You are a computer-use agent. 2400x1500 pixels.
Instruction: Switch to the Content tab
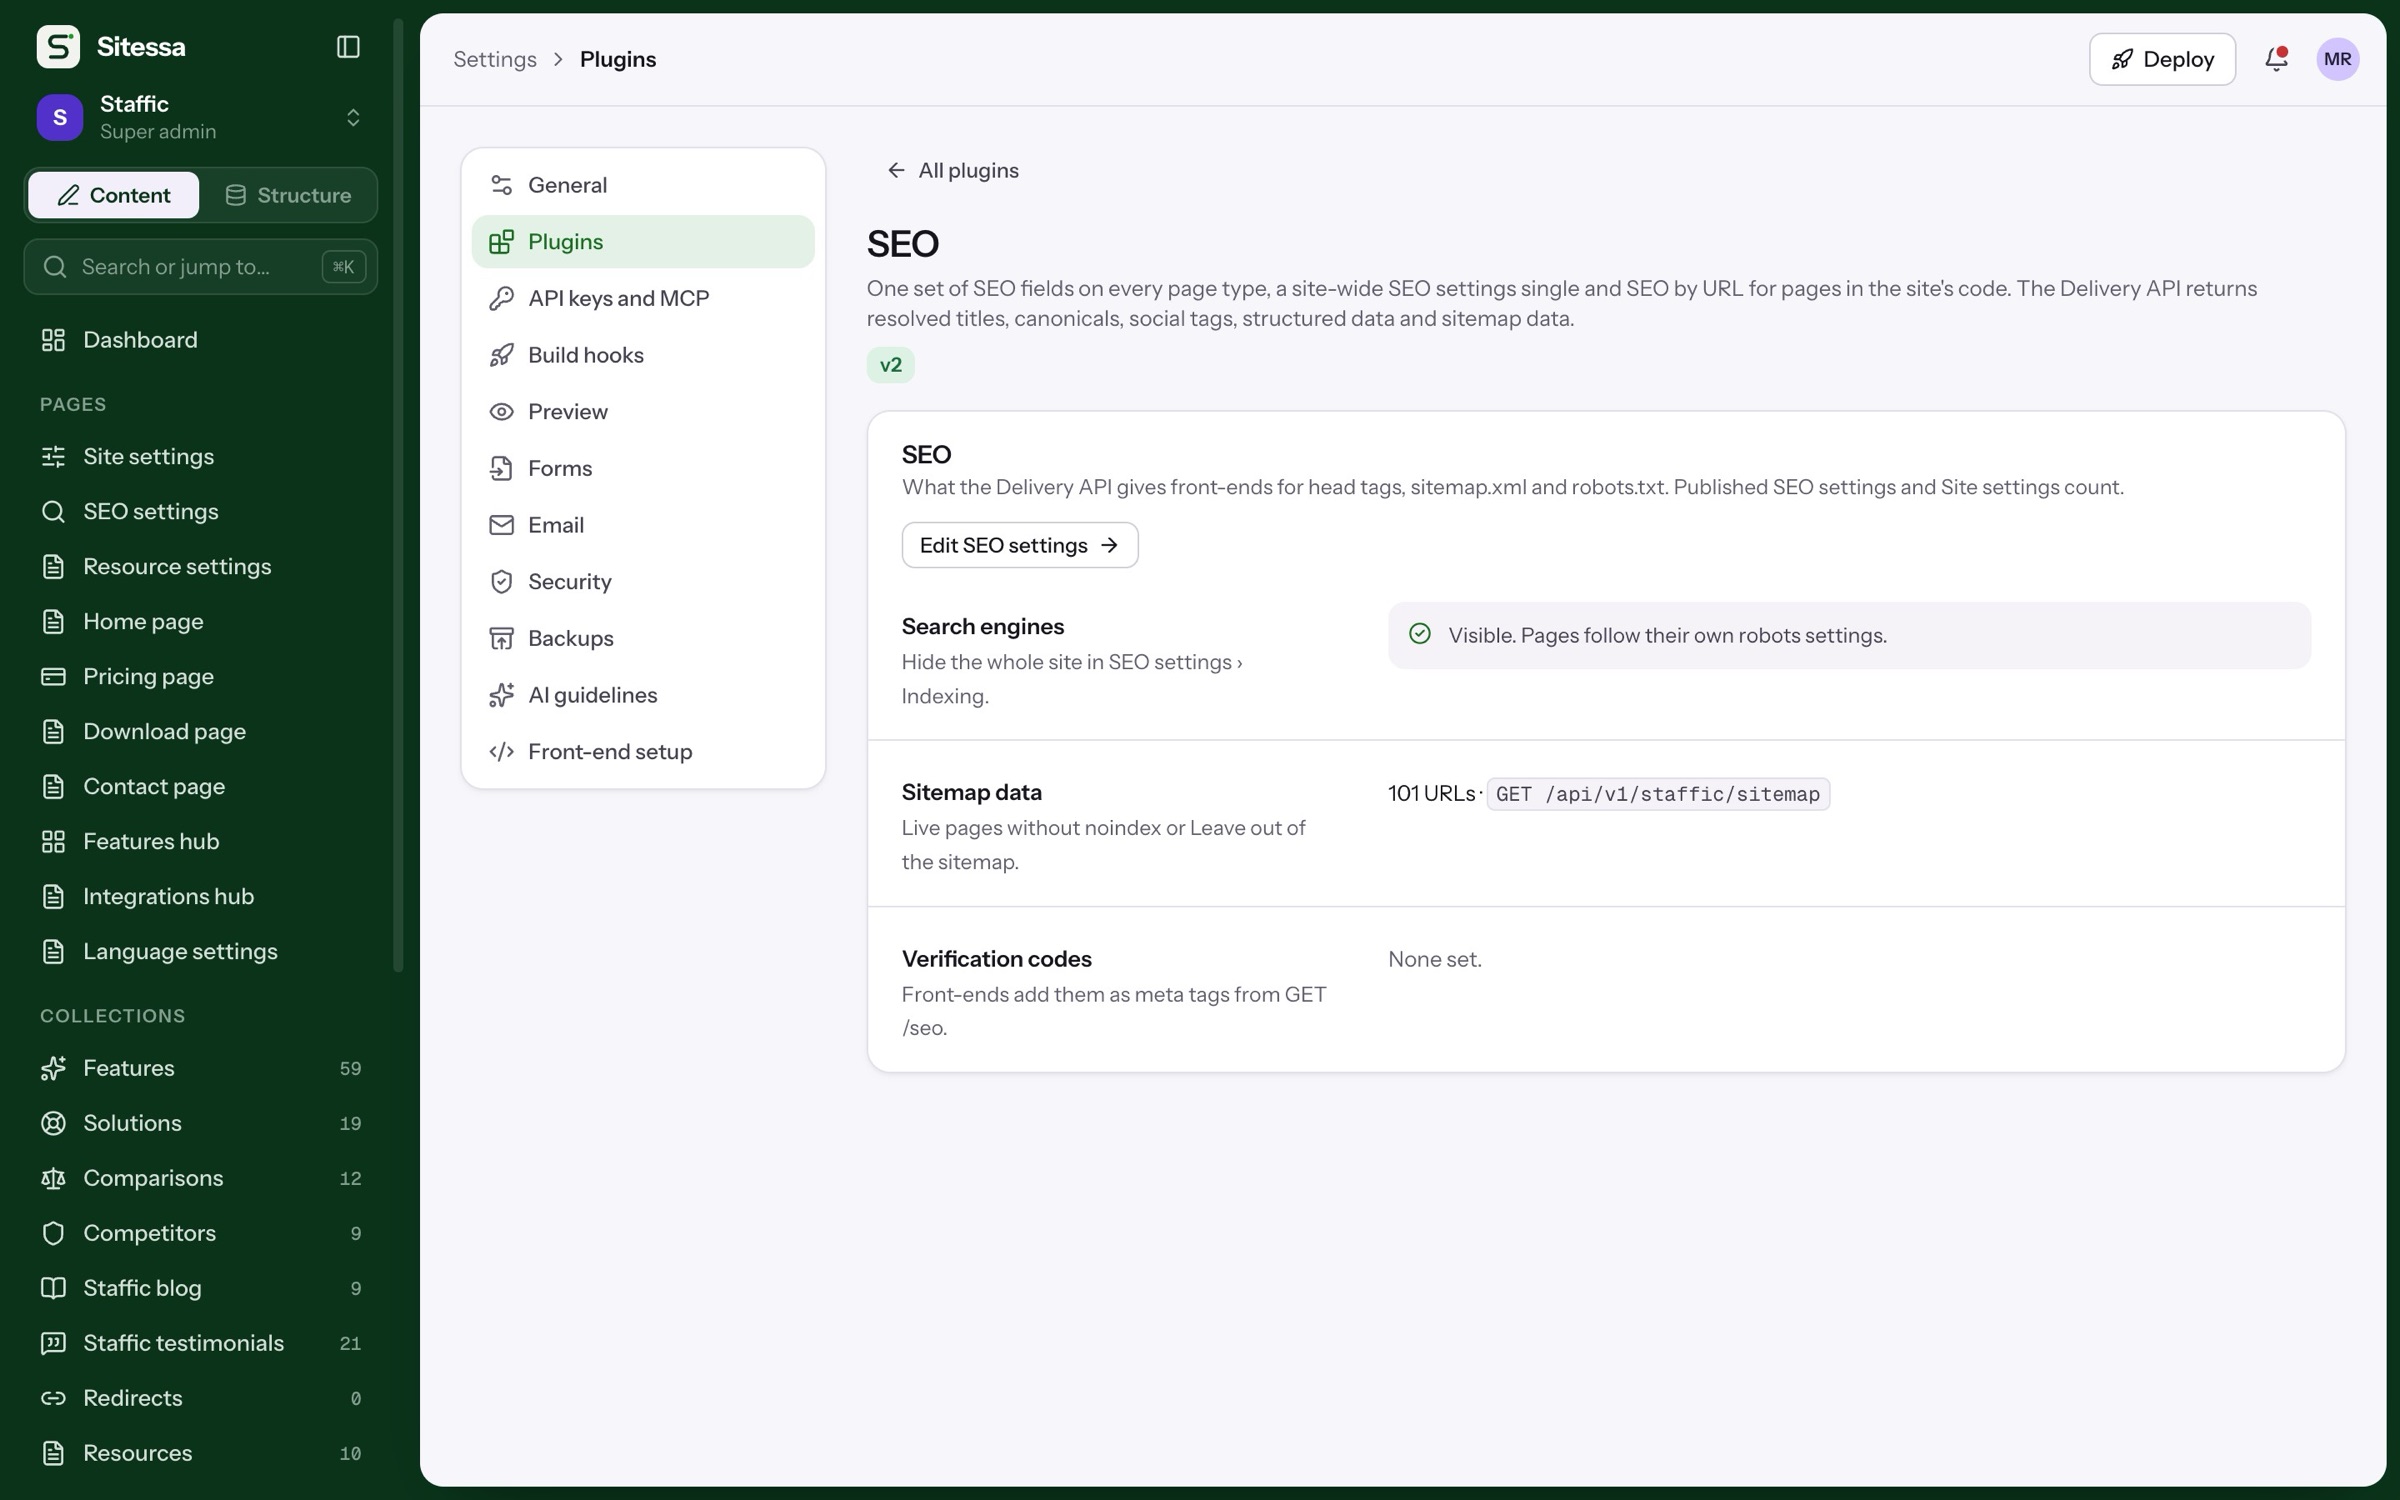pyautogui.click(x=113, y=195)
